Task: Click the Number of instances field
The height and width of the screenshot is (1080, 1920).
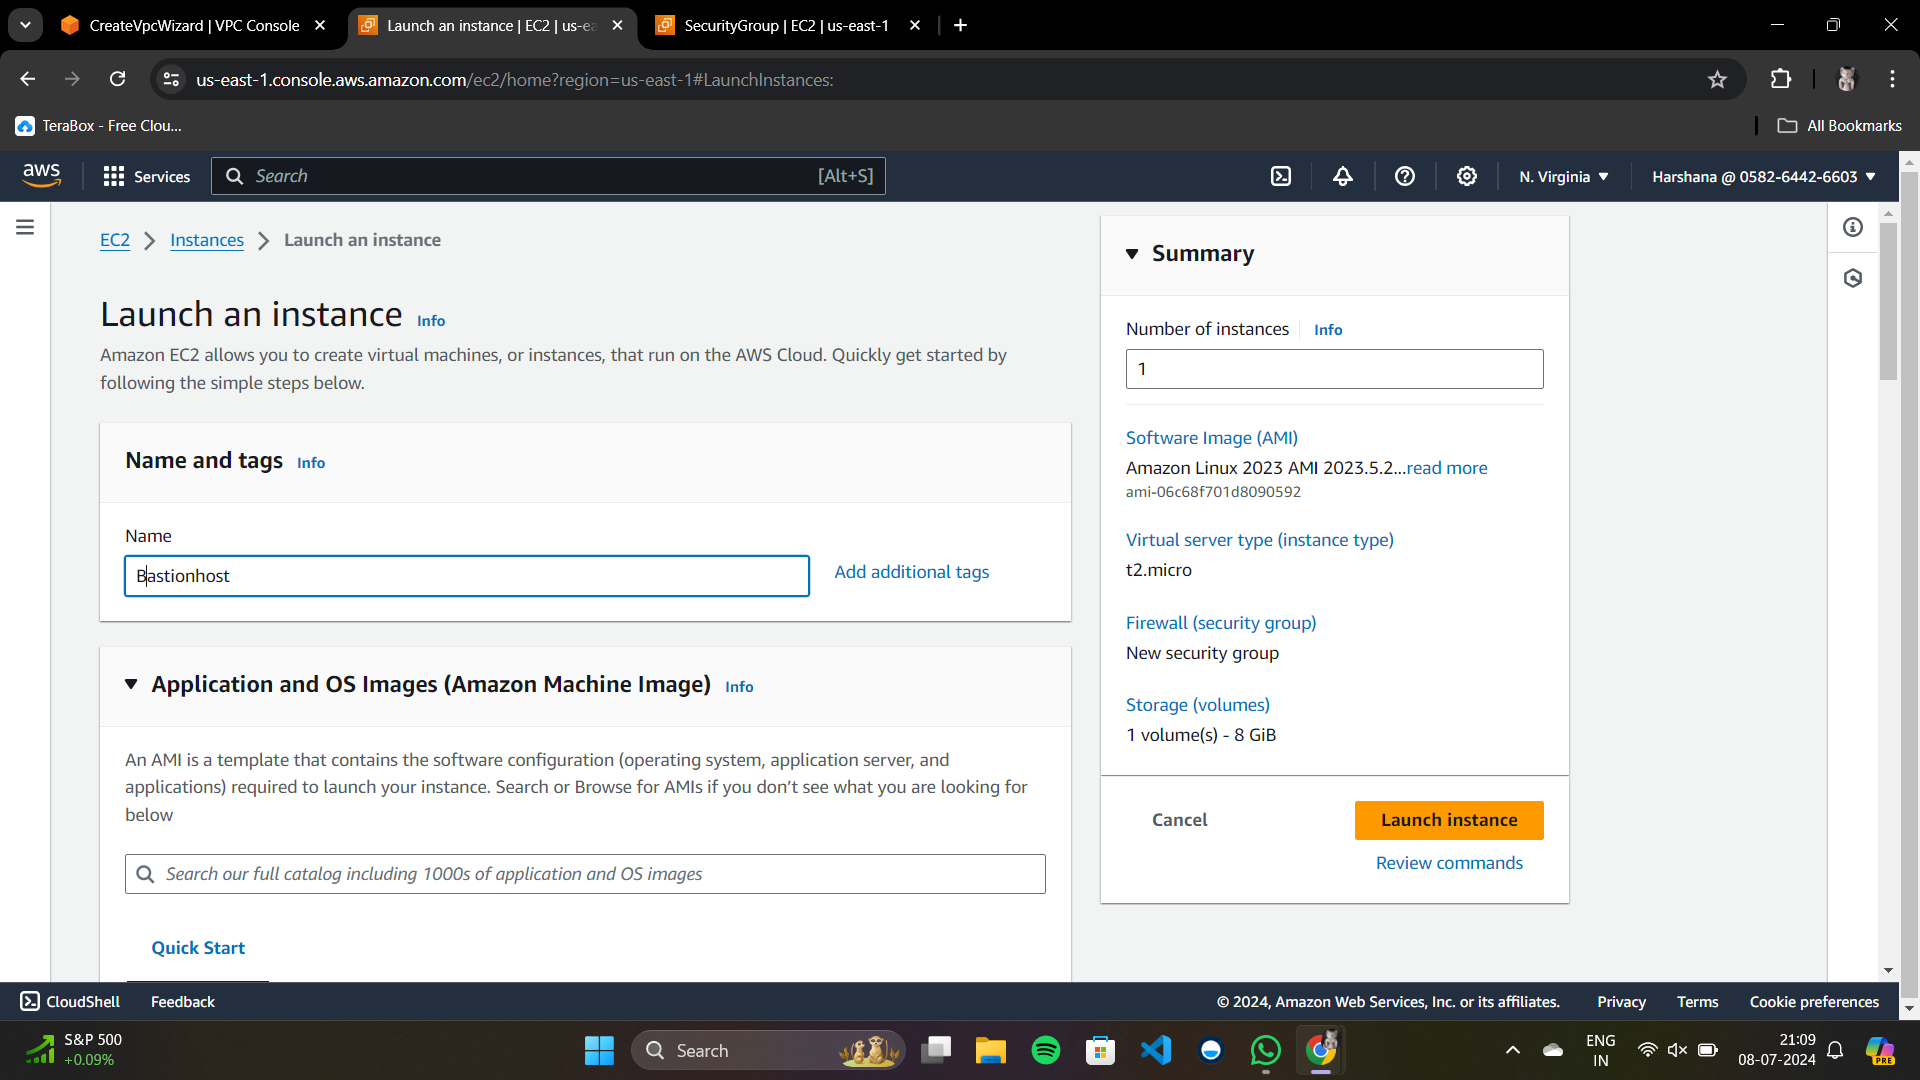Action: click(1334, 369)
